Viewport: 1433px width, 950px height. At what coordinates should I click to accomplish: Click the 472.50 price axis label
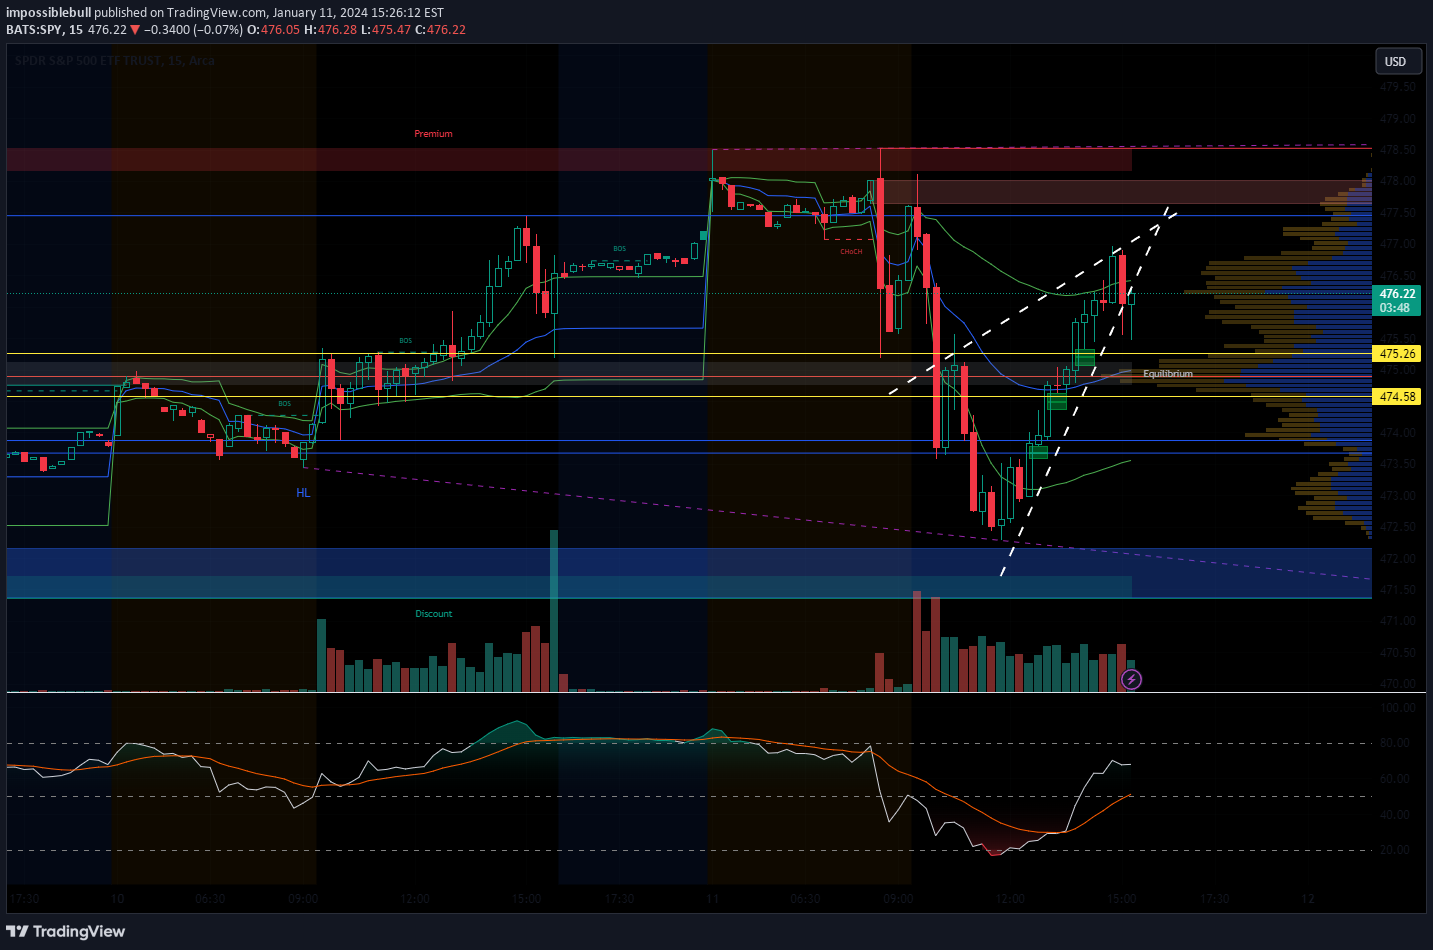point(1397,527)
